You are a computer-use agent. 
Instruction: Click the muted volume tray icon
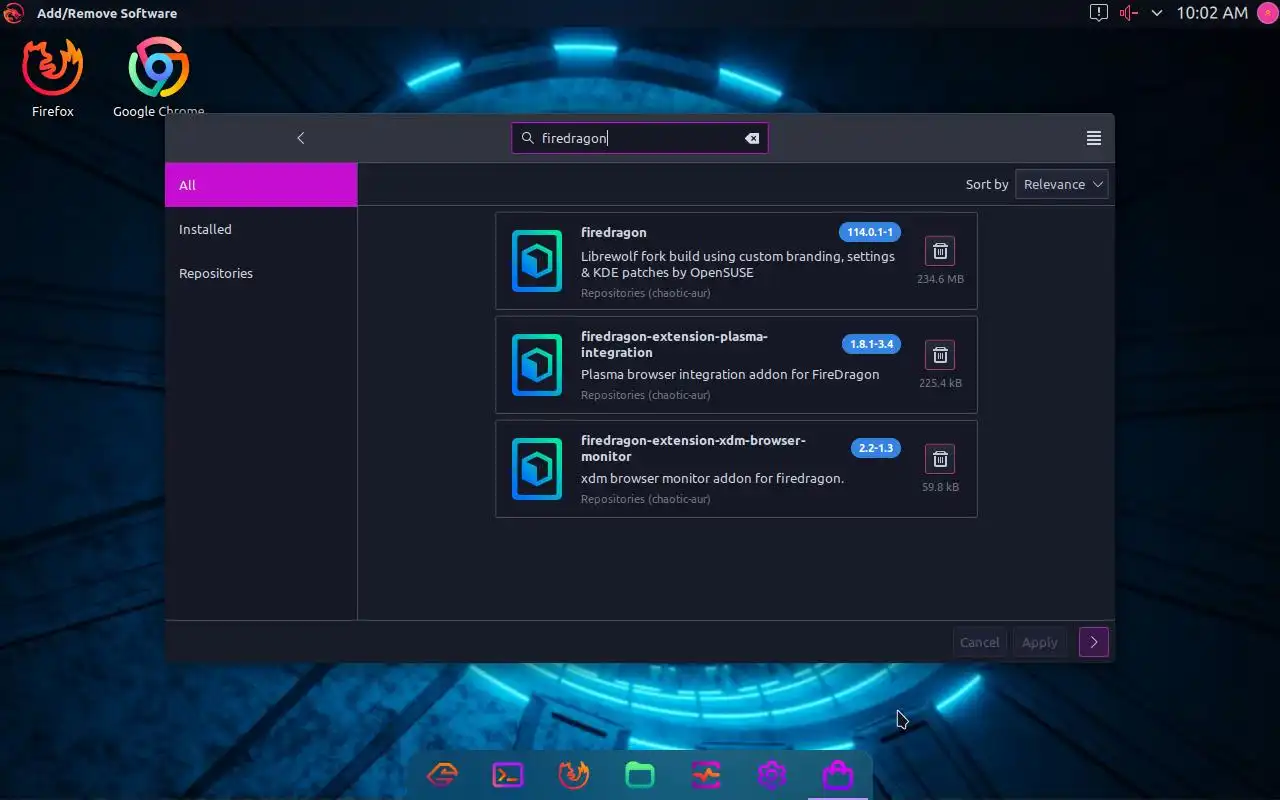[1129, 13]
